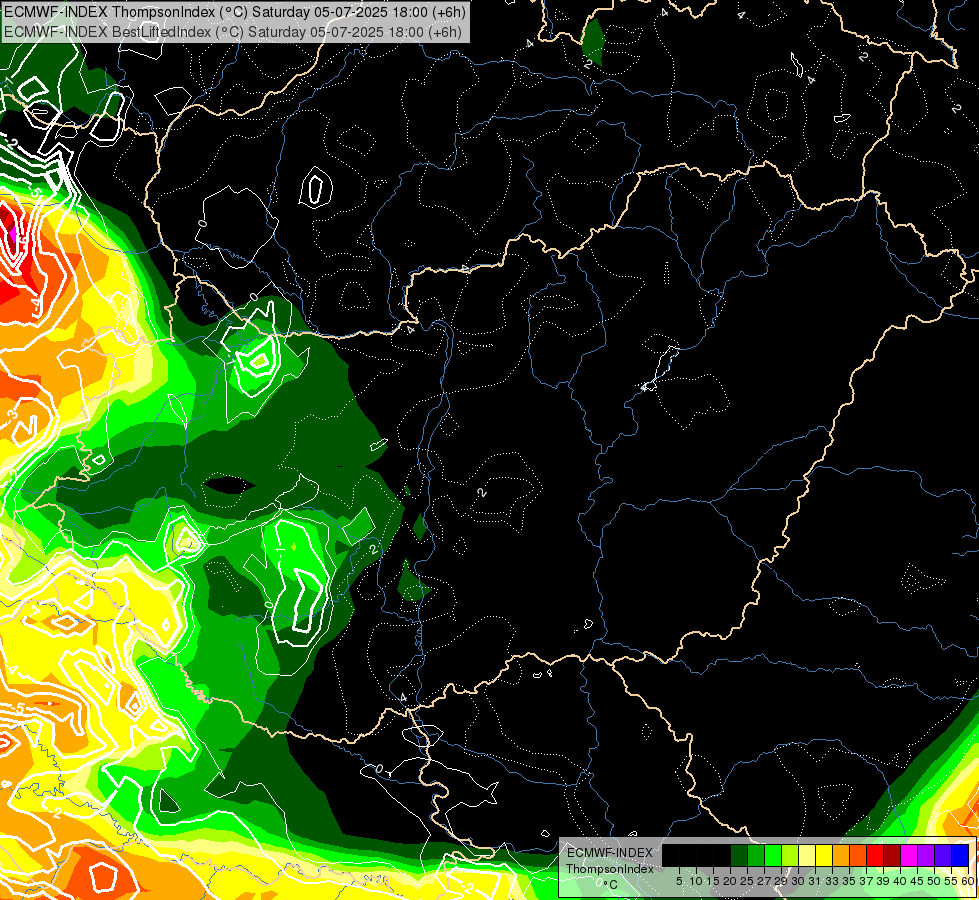This screenshot has width=979, height=900.
Task: Click the legend tick value '39'
Action: click(883, 881)
